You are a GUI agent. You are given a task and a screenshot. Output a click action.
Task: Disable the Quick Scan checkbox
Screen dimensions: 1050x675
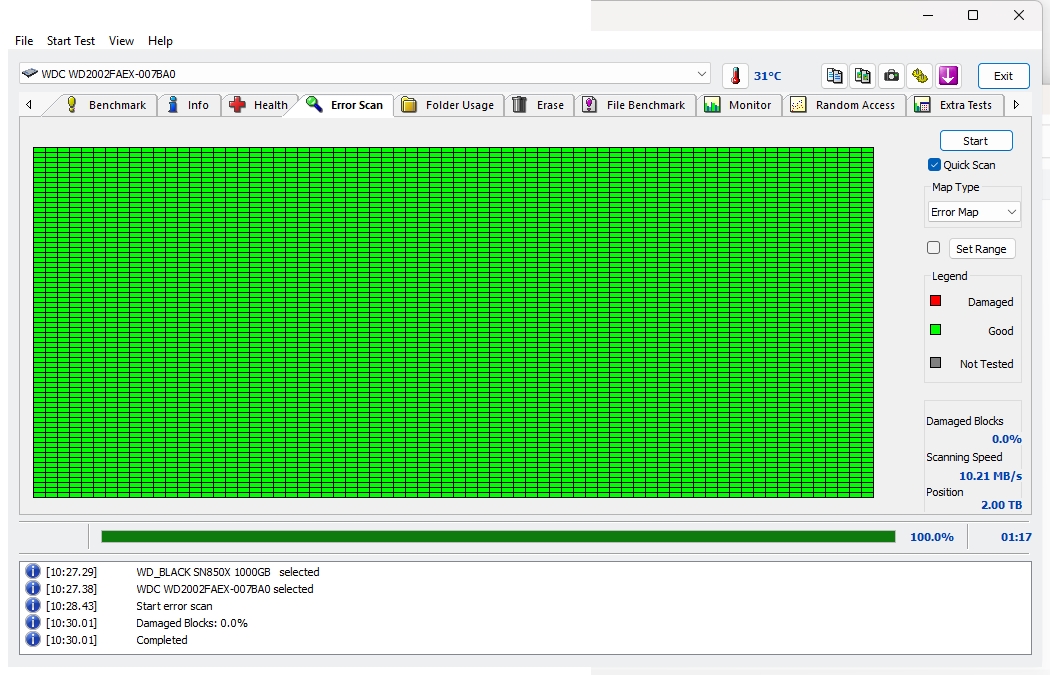[x=934, y=165]
